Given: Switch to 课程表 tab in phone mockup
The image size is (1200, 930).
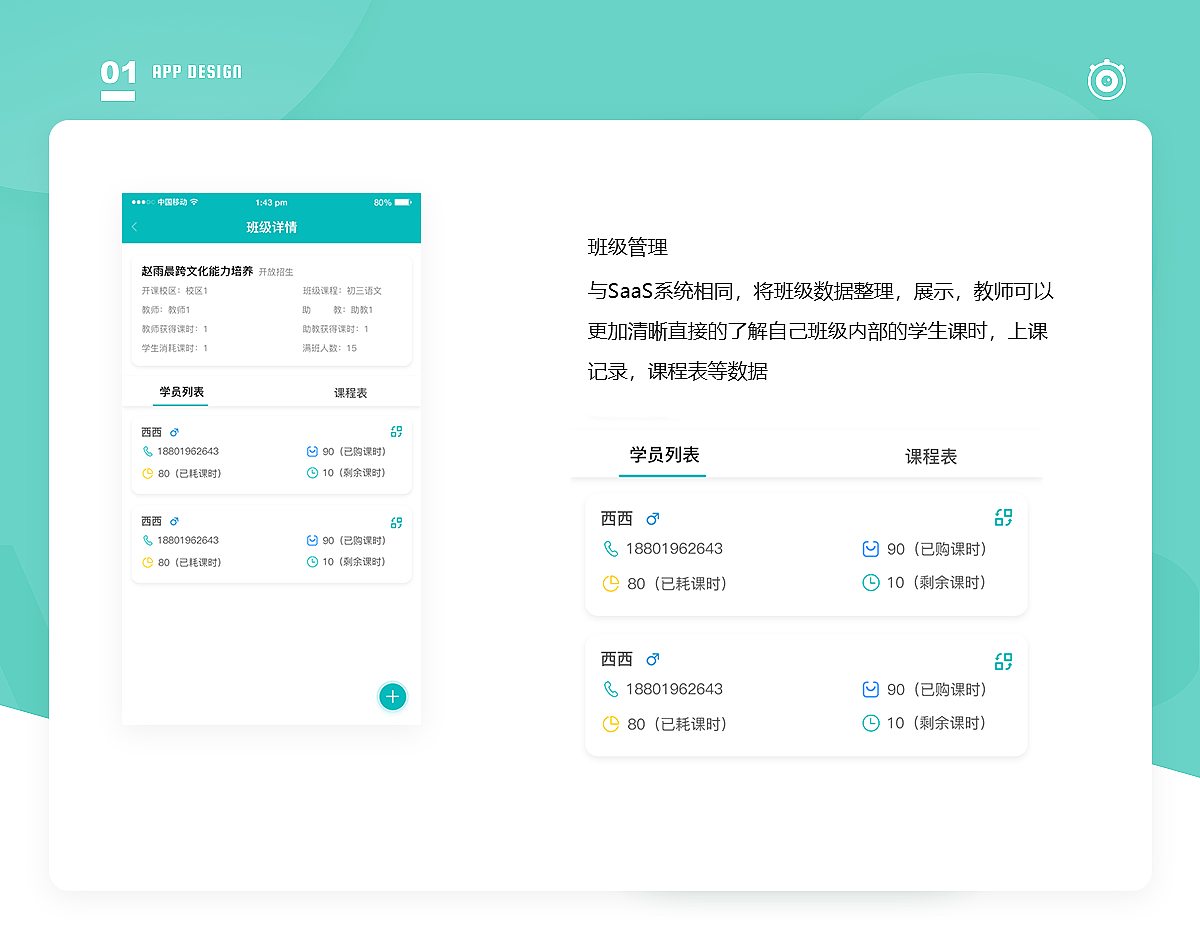Looking at the screenshot, I should pos(351,393).
